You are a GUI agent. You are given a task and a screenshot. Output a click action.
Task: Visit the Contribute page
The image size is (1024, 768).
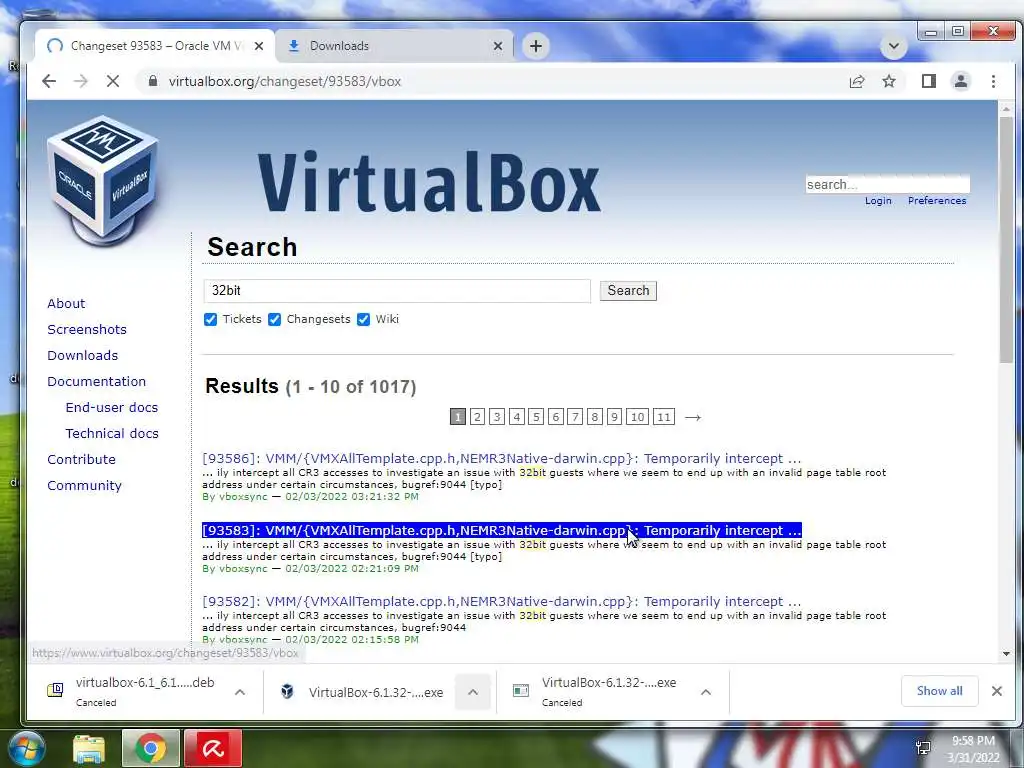[81, 460]
